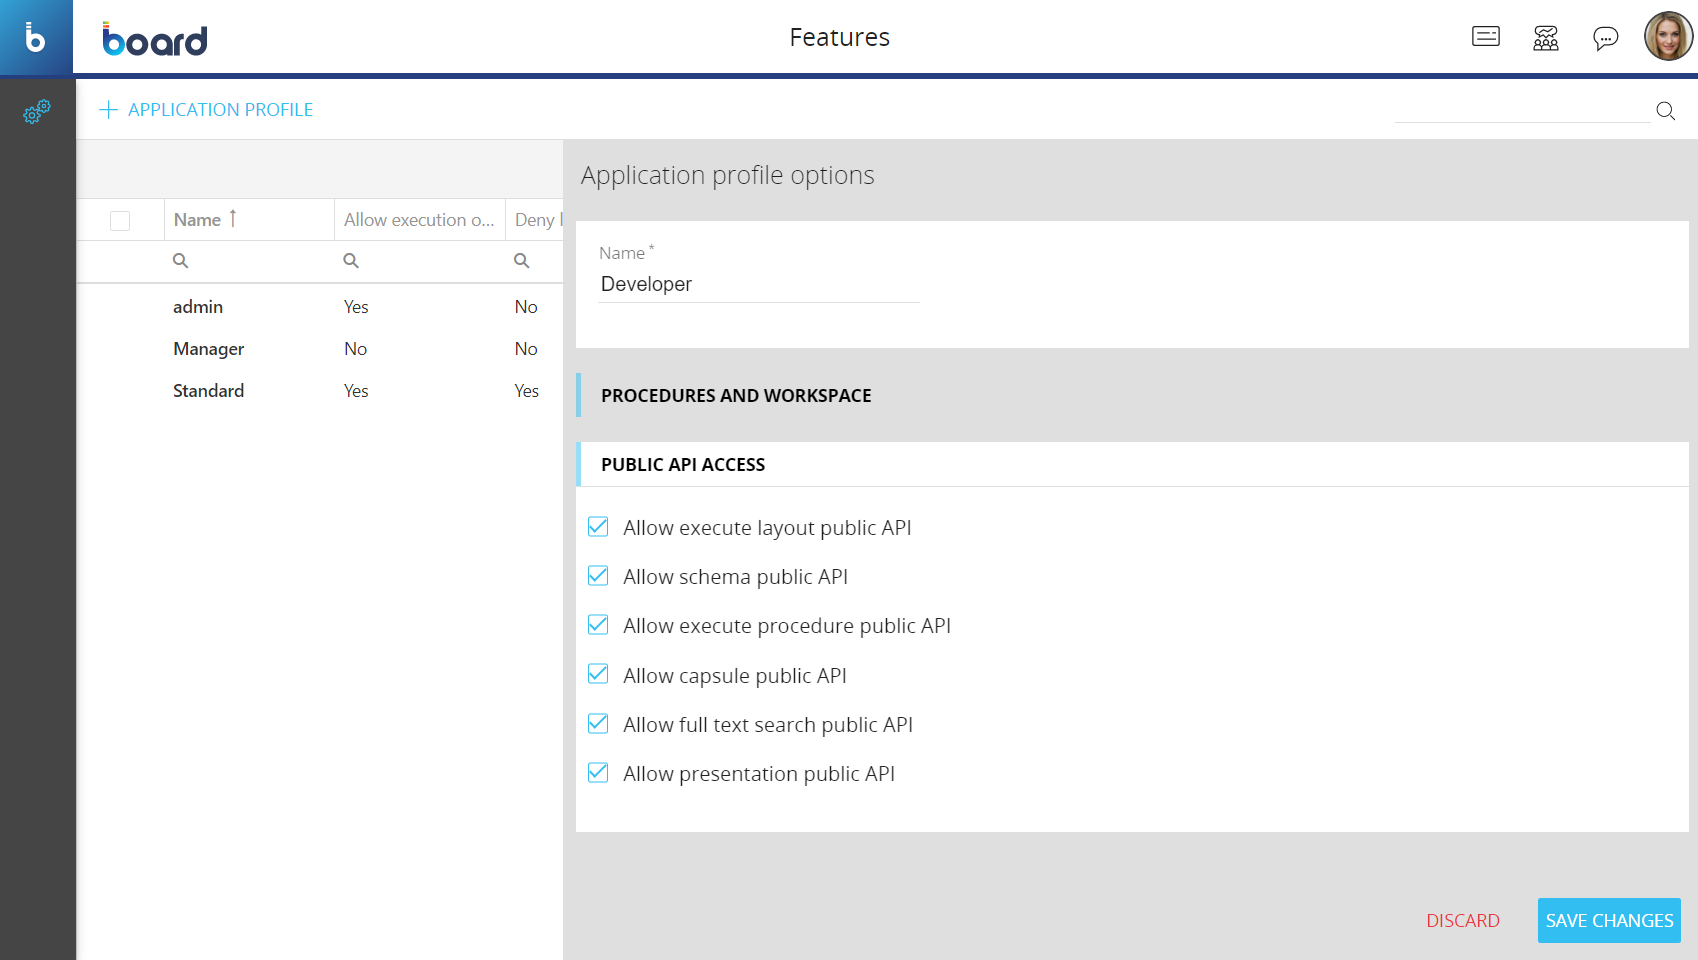
Task: Toggle Allow schema public API checkbox
Action: pos(598,576)
